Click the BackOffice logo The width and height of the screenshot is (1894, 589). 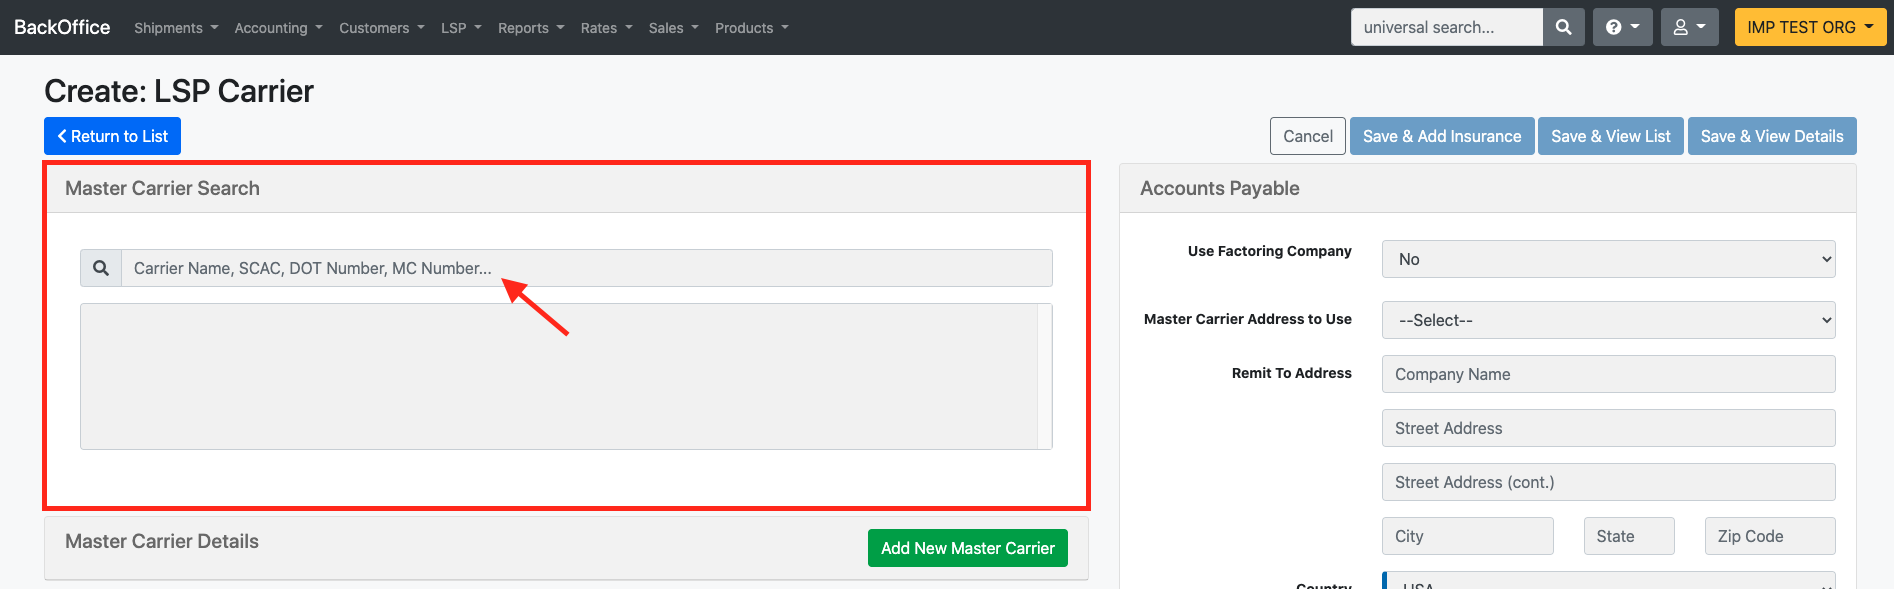(62, 28)
